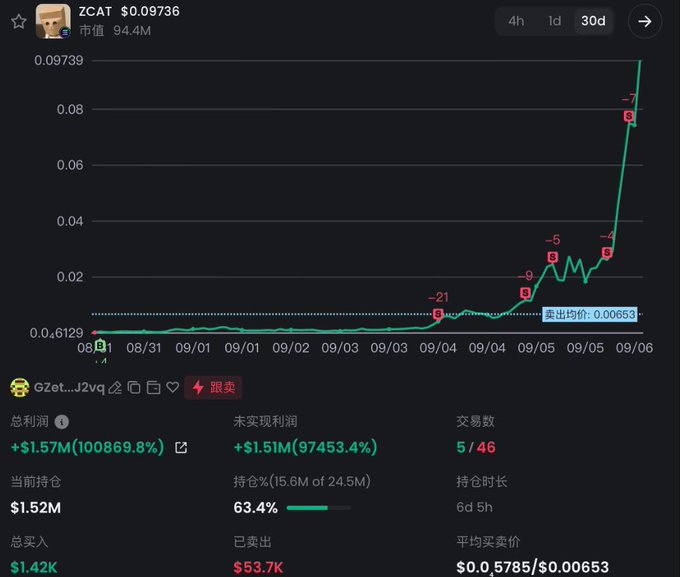Select the -9 sell marker on chart
This screenshot has height=577, width=680.
525,293
